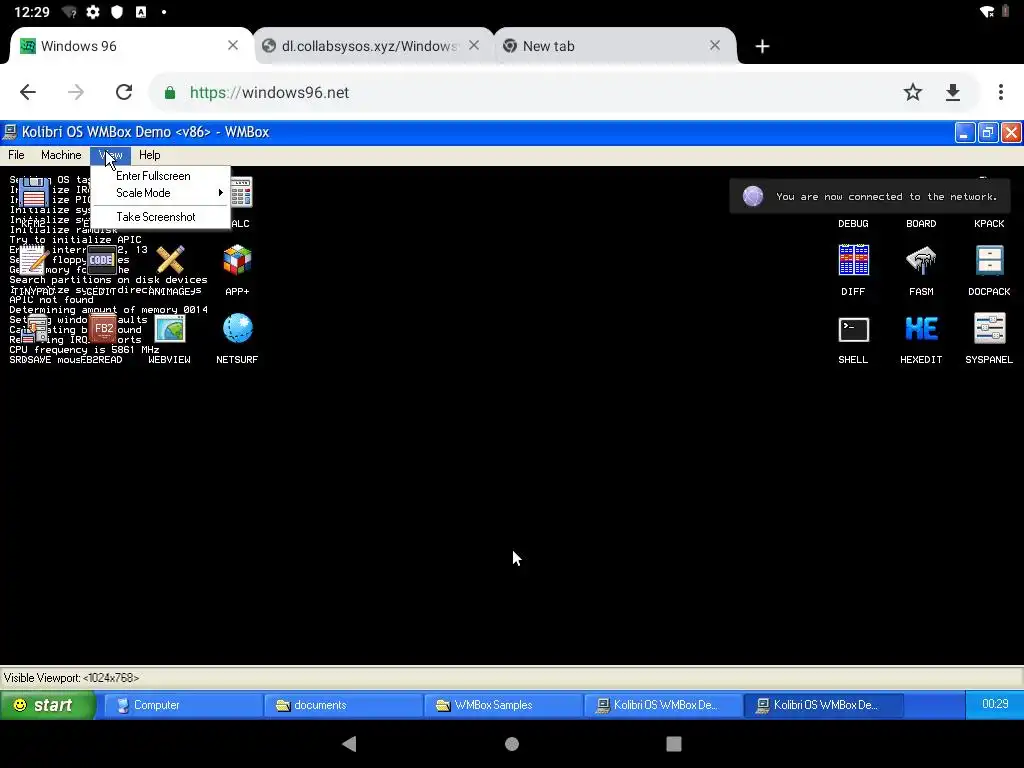Open the Chrome three-dot menu

(1000, 92)
